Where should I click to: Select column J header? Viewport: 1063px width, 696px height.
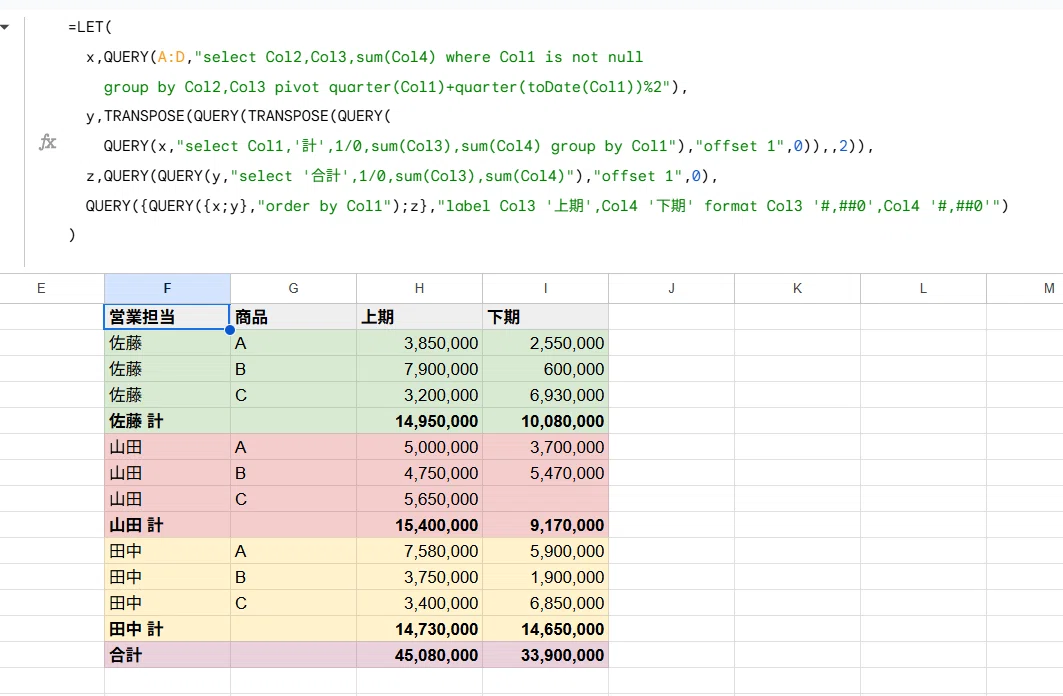coord(672,289)
